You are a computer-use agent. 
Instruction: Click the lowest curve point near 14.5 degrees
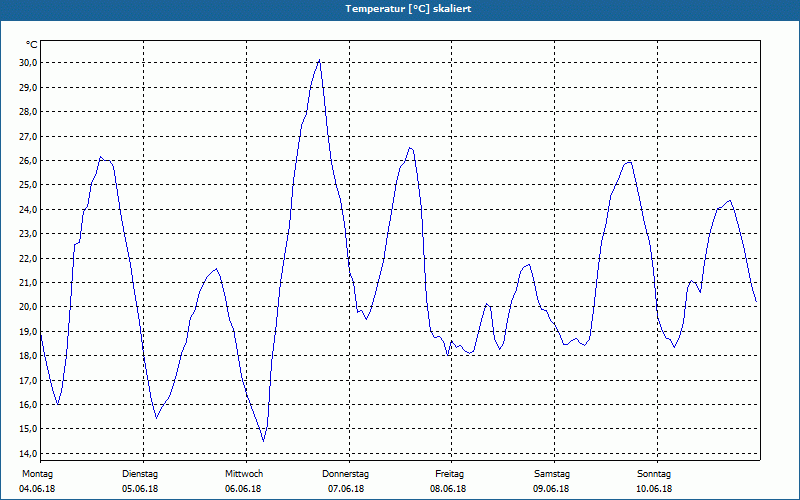tap(263, 440)
